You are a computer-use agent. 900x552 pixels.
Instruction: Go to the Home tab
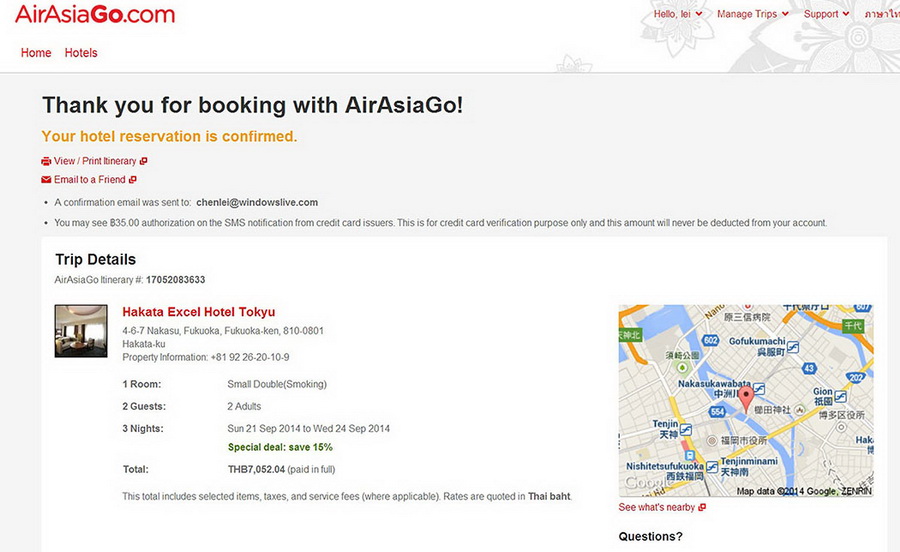tap(36, 53)
